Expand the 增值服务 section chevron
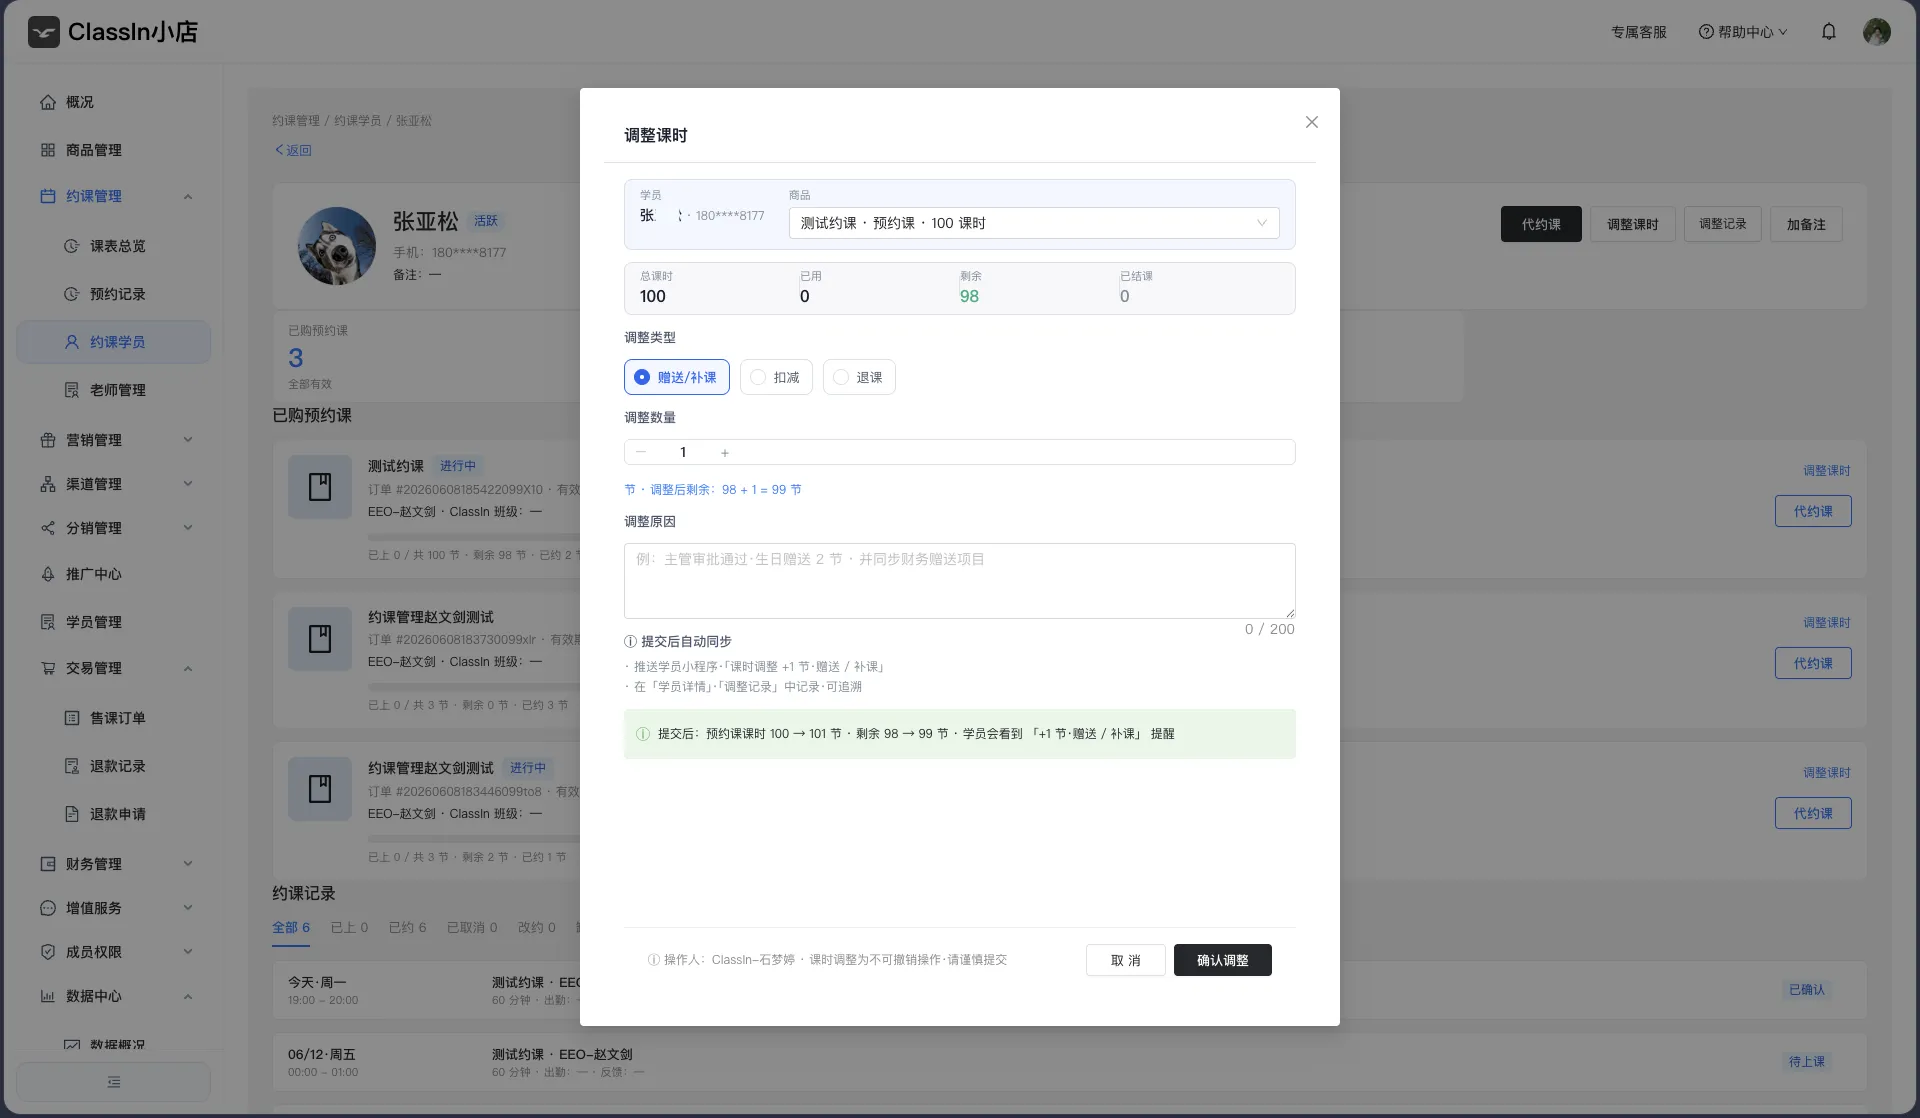Image resolution: width=1920 pixels, height=1118 pixels. 188,908
